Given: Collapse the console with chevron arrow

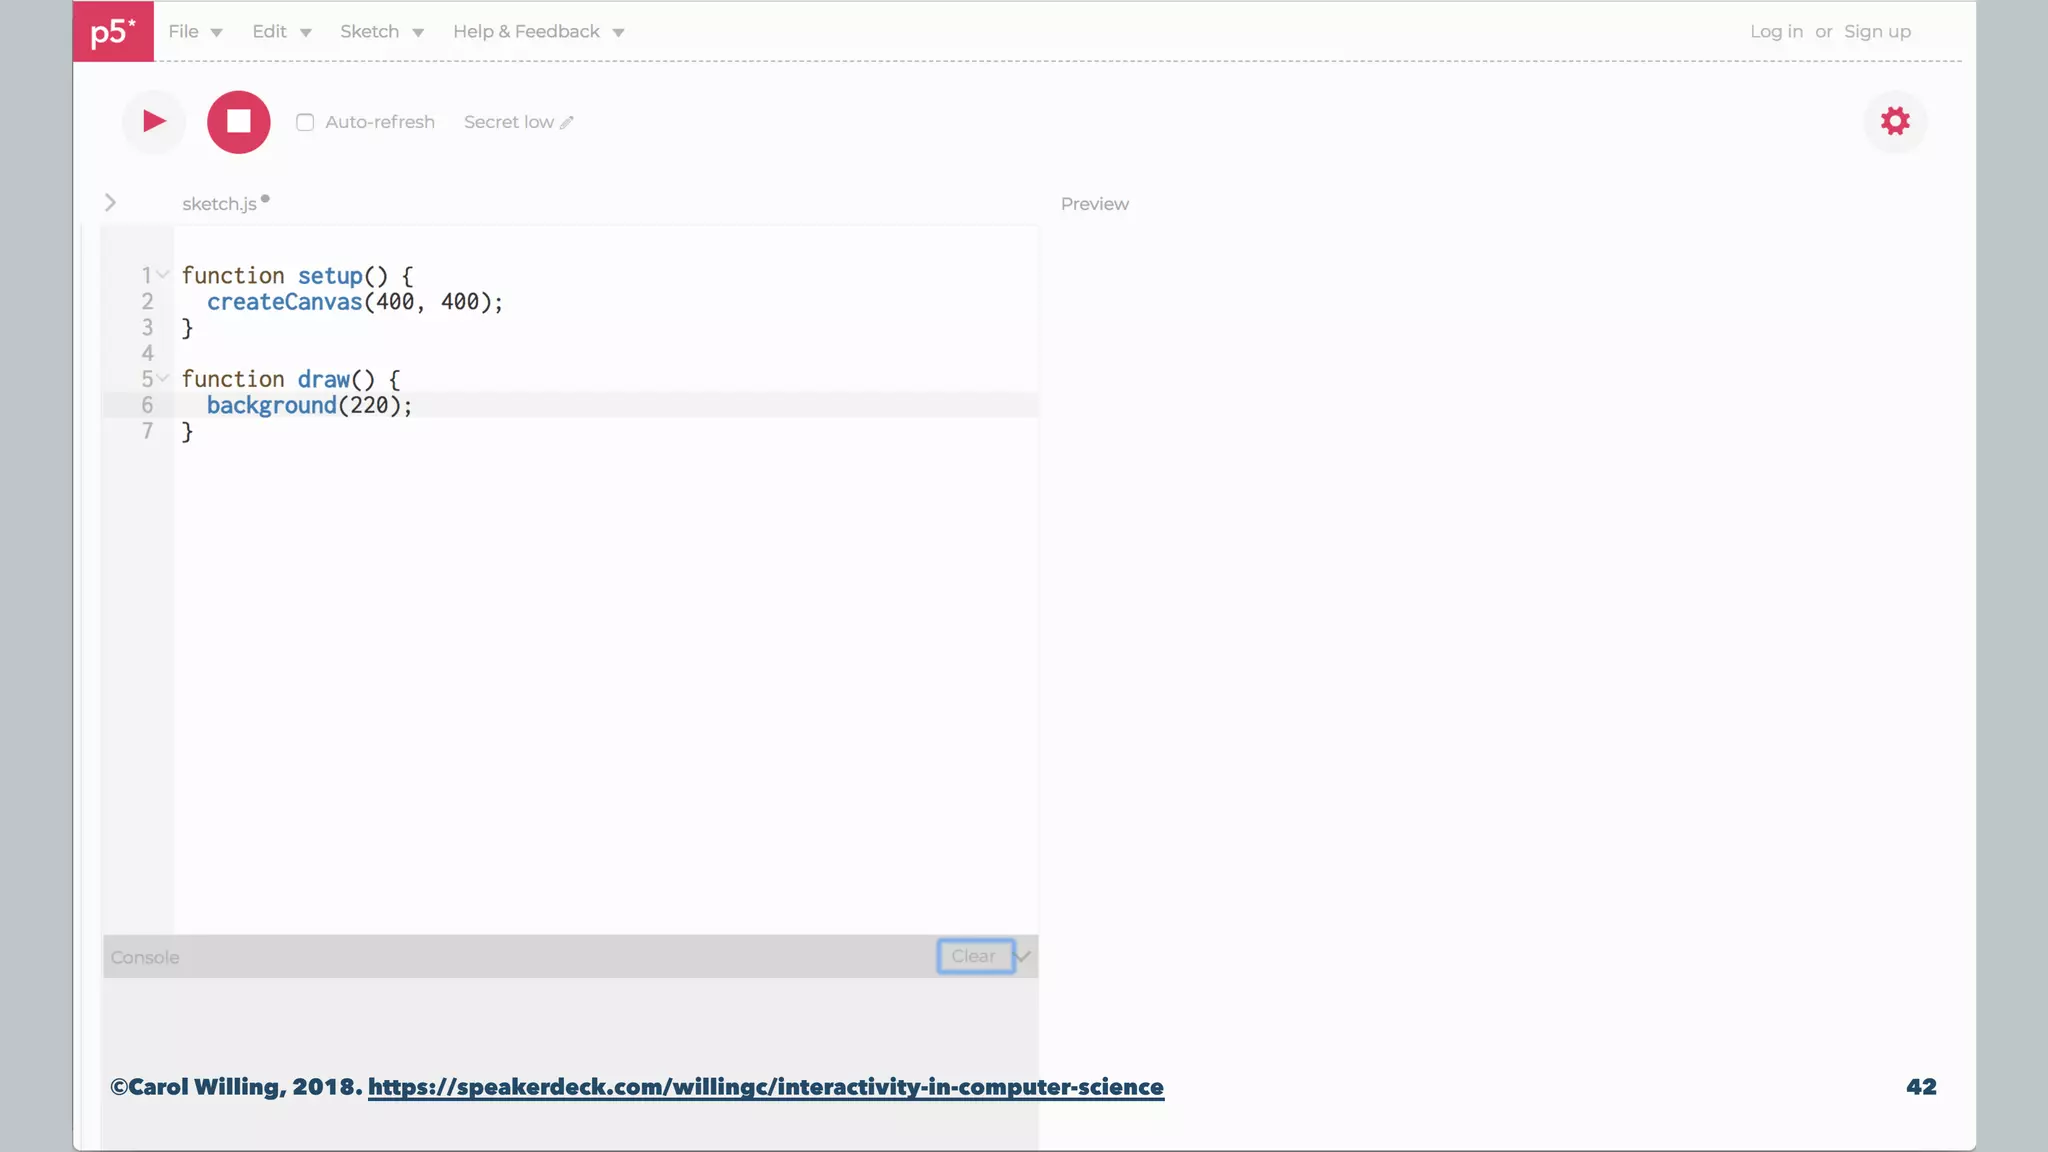Looking at the screenshot, I should [x=1024, y=956].
